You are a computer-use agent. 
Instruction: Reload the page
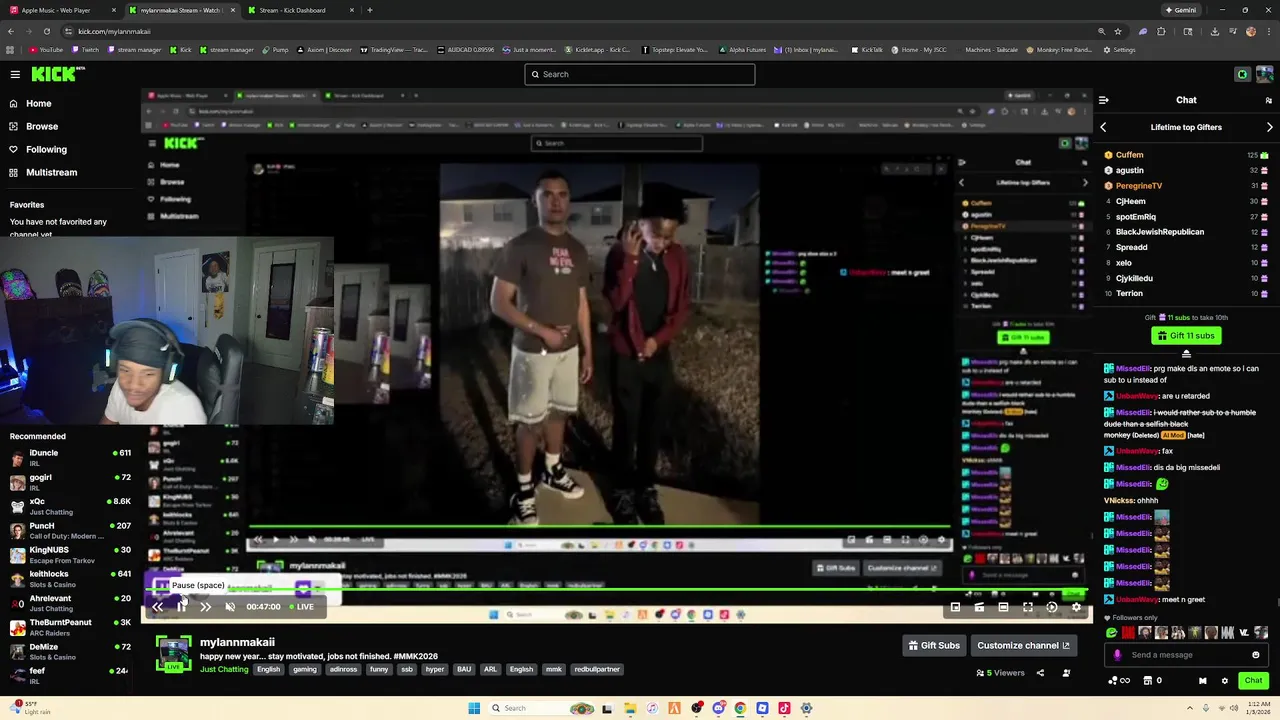[45, 31]
